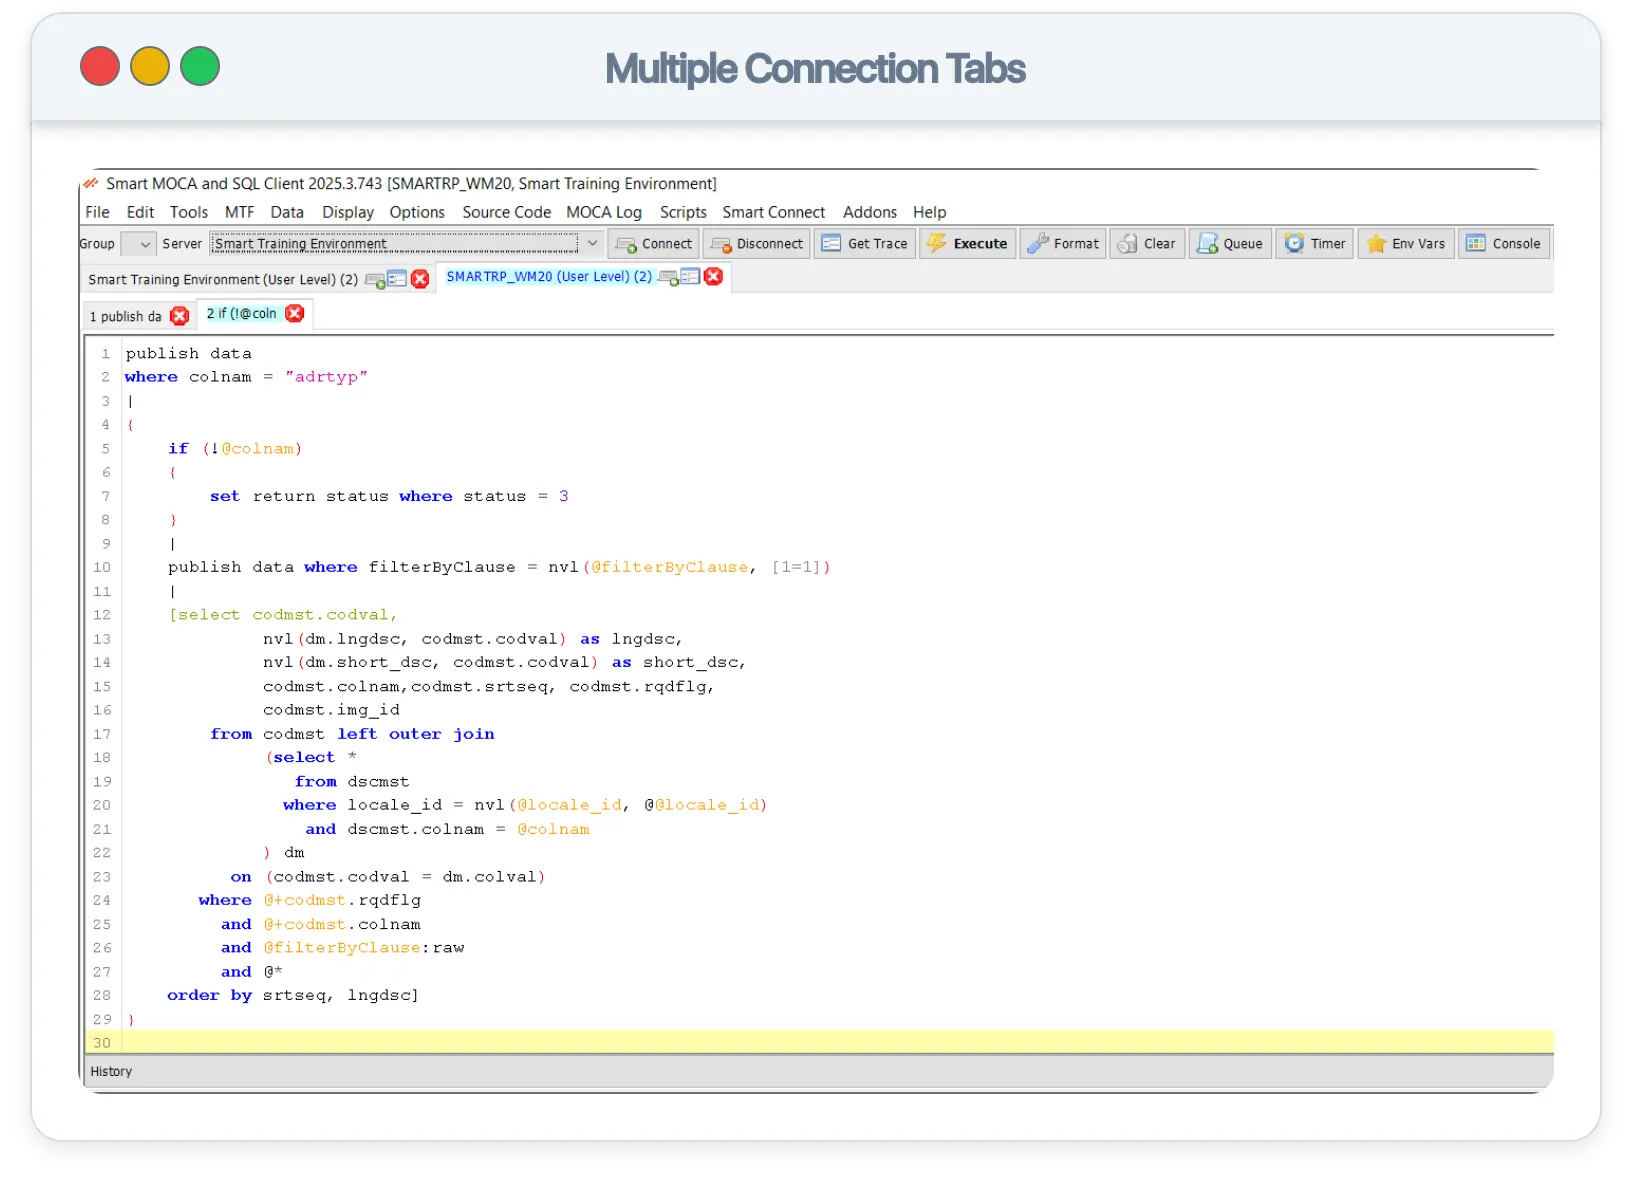
Task: Click the Connect toolbar button
Action: pos(654,244)
